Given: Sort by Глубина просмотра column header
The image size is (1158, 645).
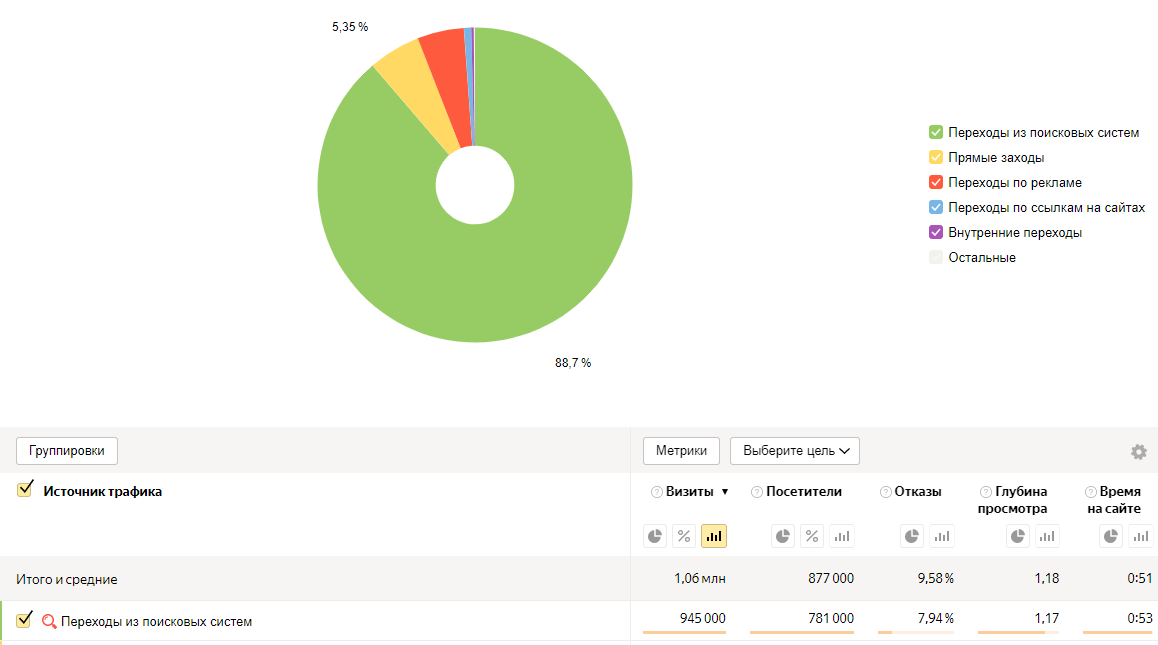Looking at the screenshot, I should coord(1020,499).
